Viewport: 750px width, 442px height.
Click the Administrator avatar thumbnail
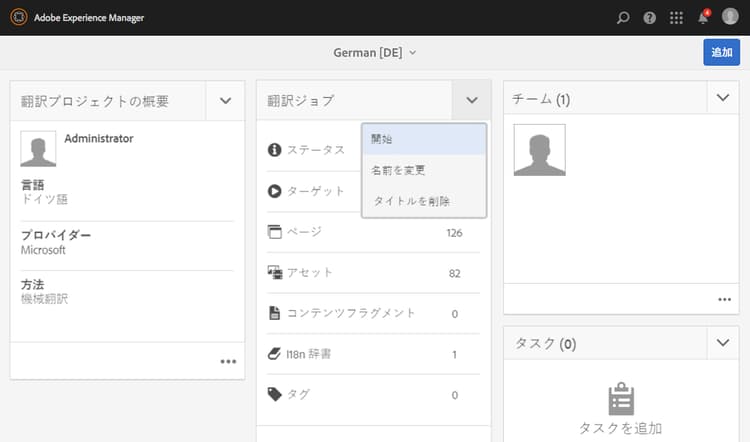(x=38, y=149)
